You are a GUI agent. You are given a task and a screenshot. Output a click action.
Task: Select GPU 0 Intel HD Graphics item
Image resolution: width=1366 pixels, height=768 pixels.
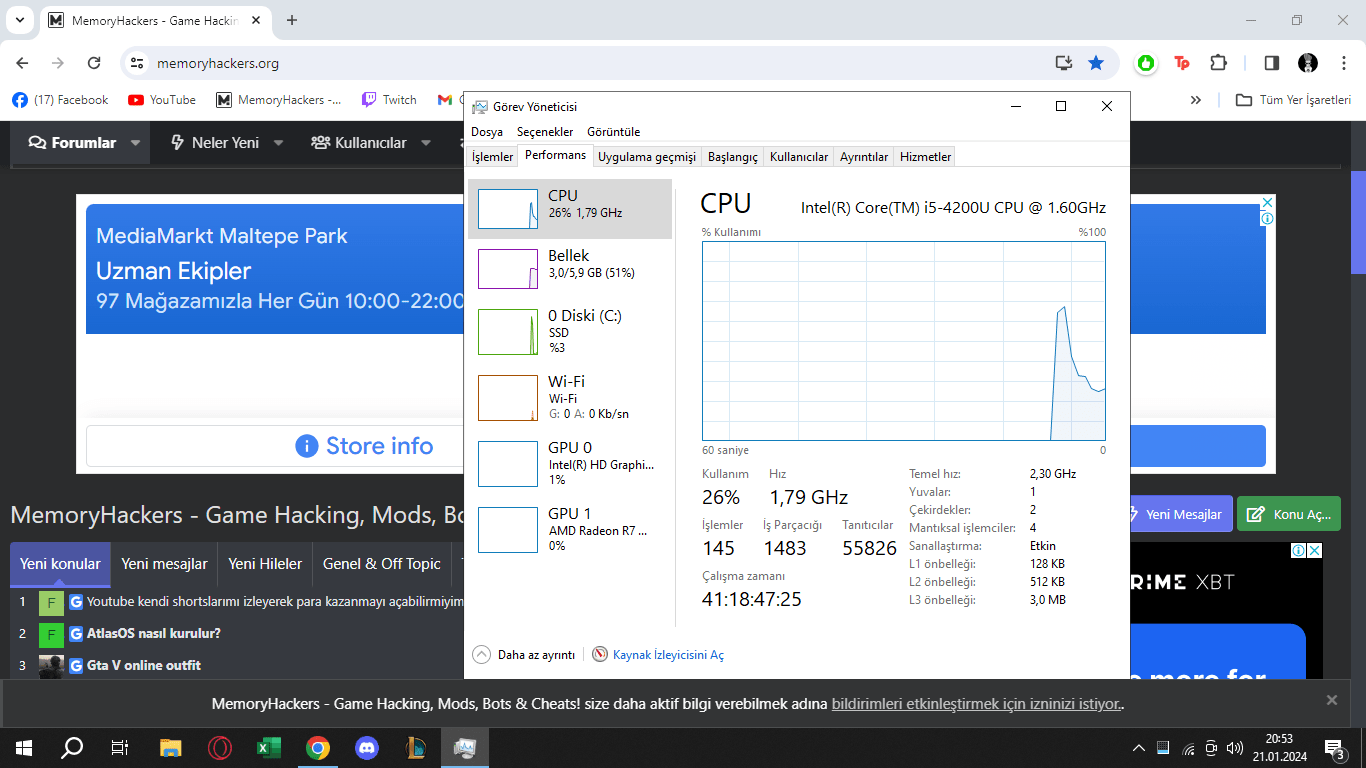tap(570, 463)
